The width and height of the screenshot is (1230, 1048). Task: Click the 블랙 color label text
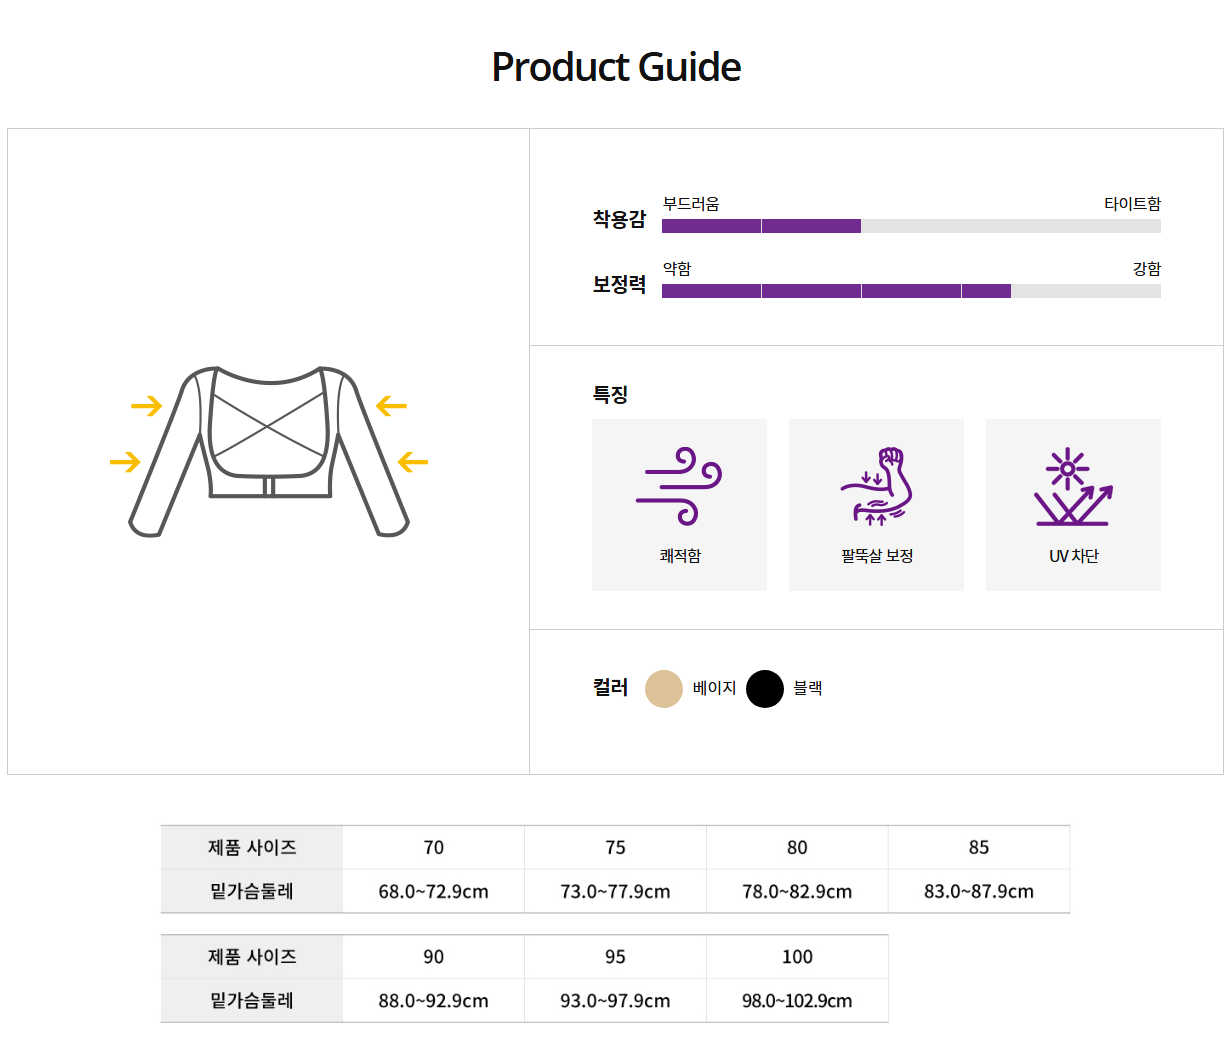[808, 689]
